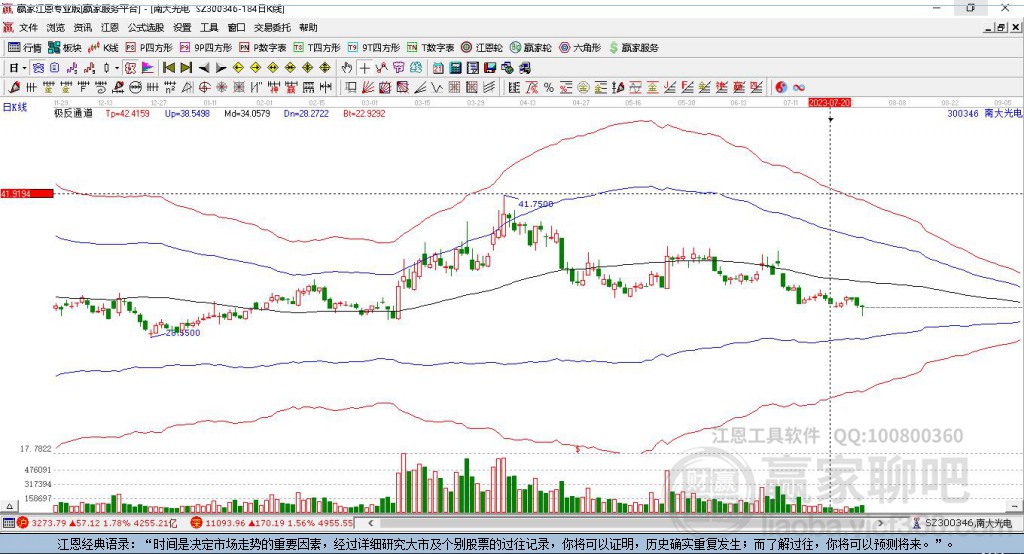Click the black right arrow icon
1024x554 pixels.
(x=221, y=68)
